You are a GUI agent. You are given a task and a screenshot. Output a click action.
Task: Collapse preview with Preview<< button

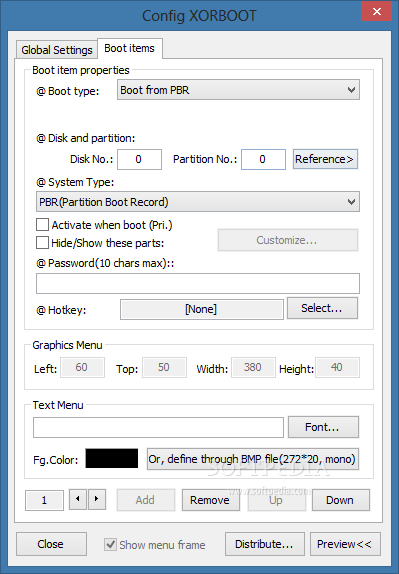click(x=345, y=544)
